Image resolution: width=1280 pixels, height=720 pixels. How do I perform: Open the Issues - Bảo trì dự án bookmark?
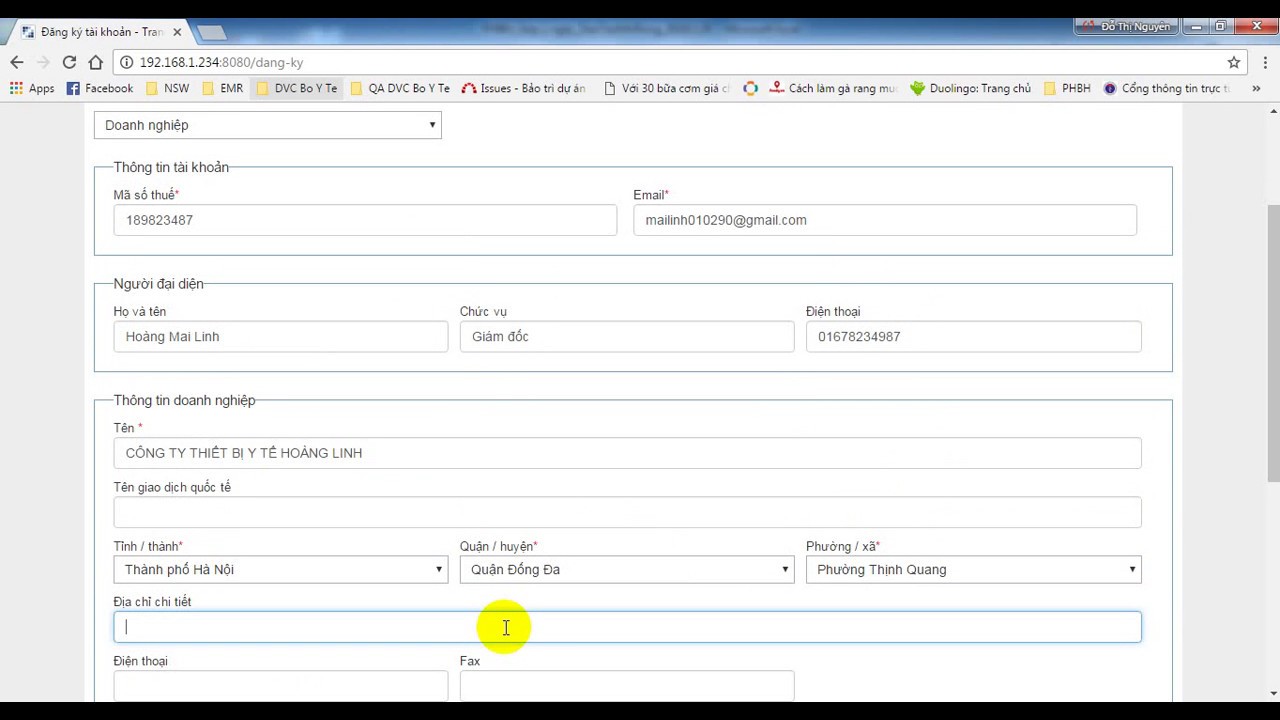(524, 88)
